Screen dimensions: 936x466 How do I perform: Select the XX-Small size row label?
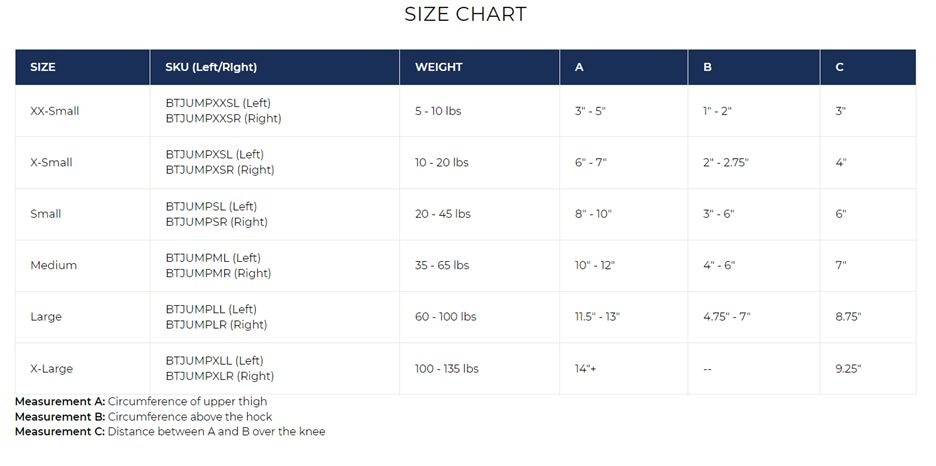[x=55, y=111]
